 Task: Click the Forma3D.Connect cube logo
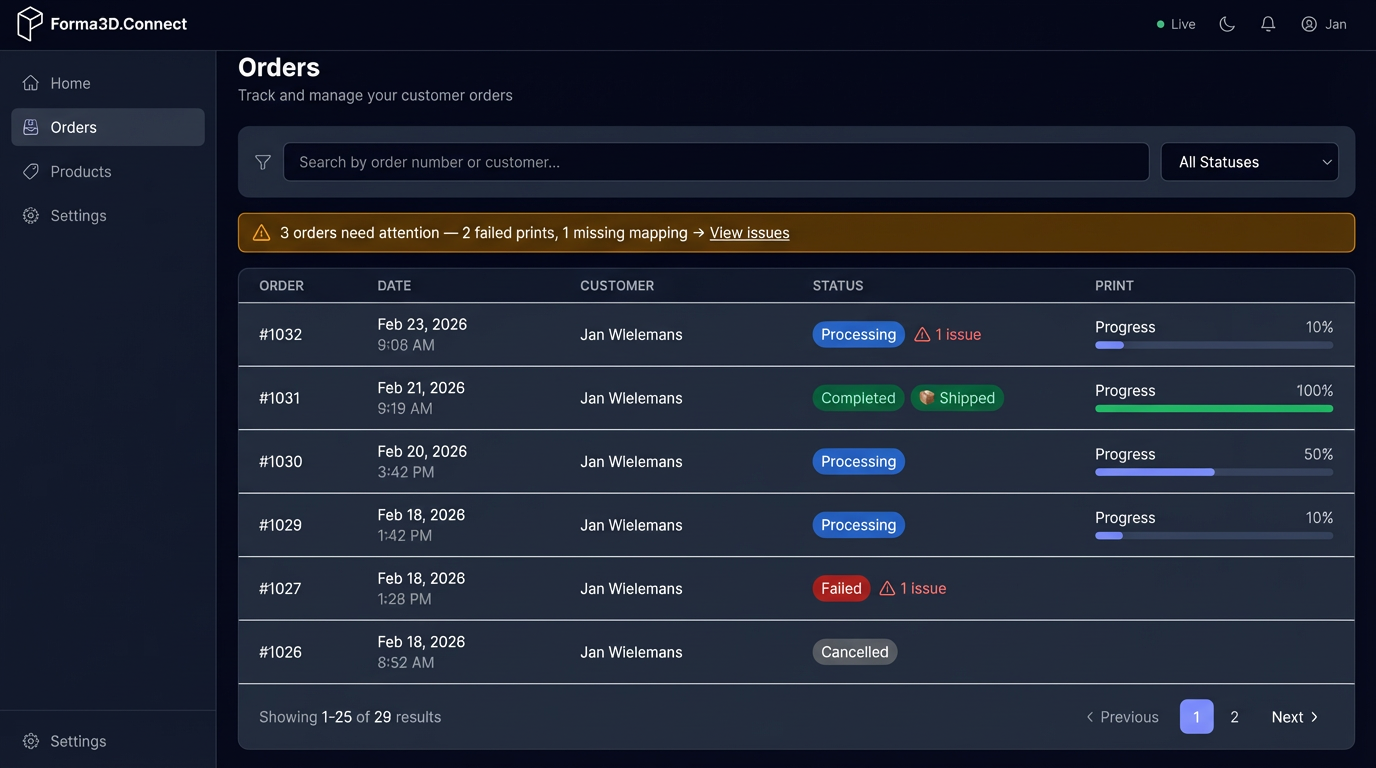click(28, 23)
